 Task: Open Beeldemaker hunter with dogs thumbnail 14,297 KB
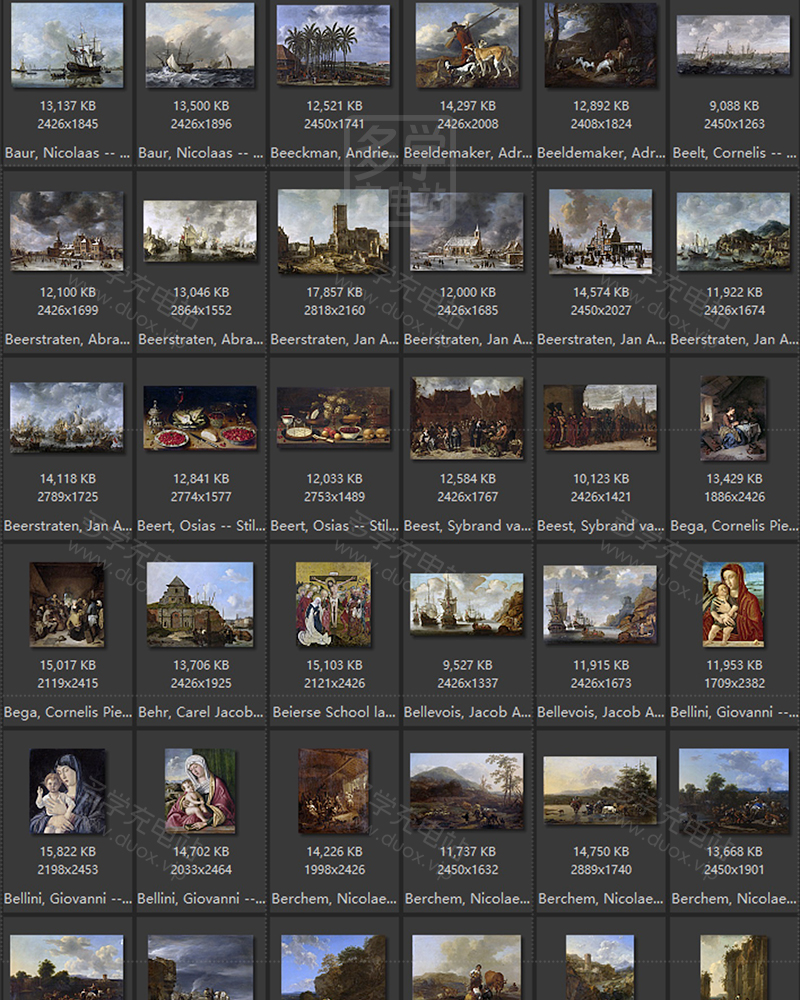[x=467, y=46]
